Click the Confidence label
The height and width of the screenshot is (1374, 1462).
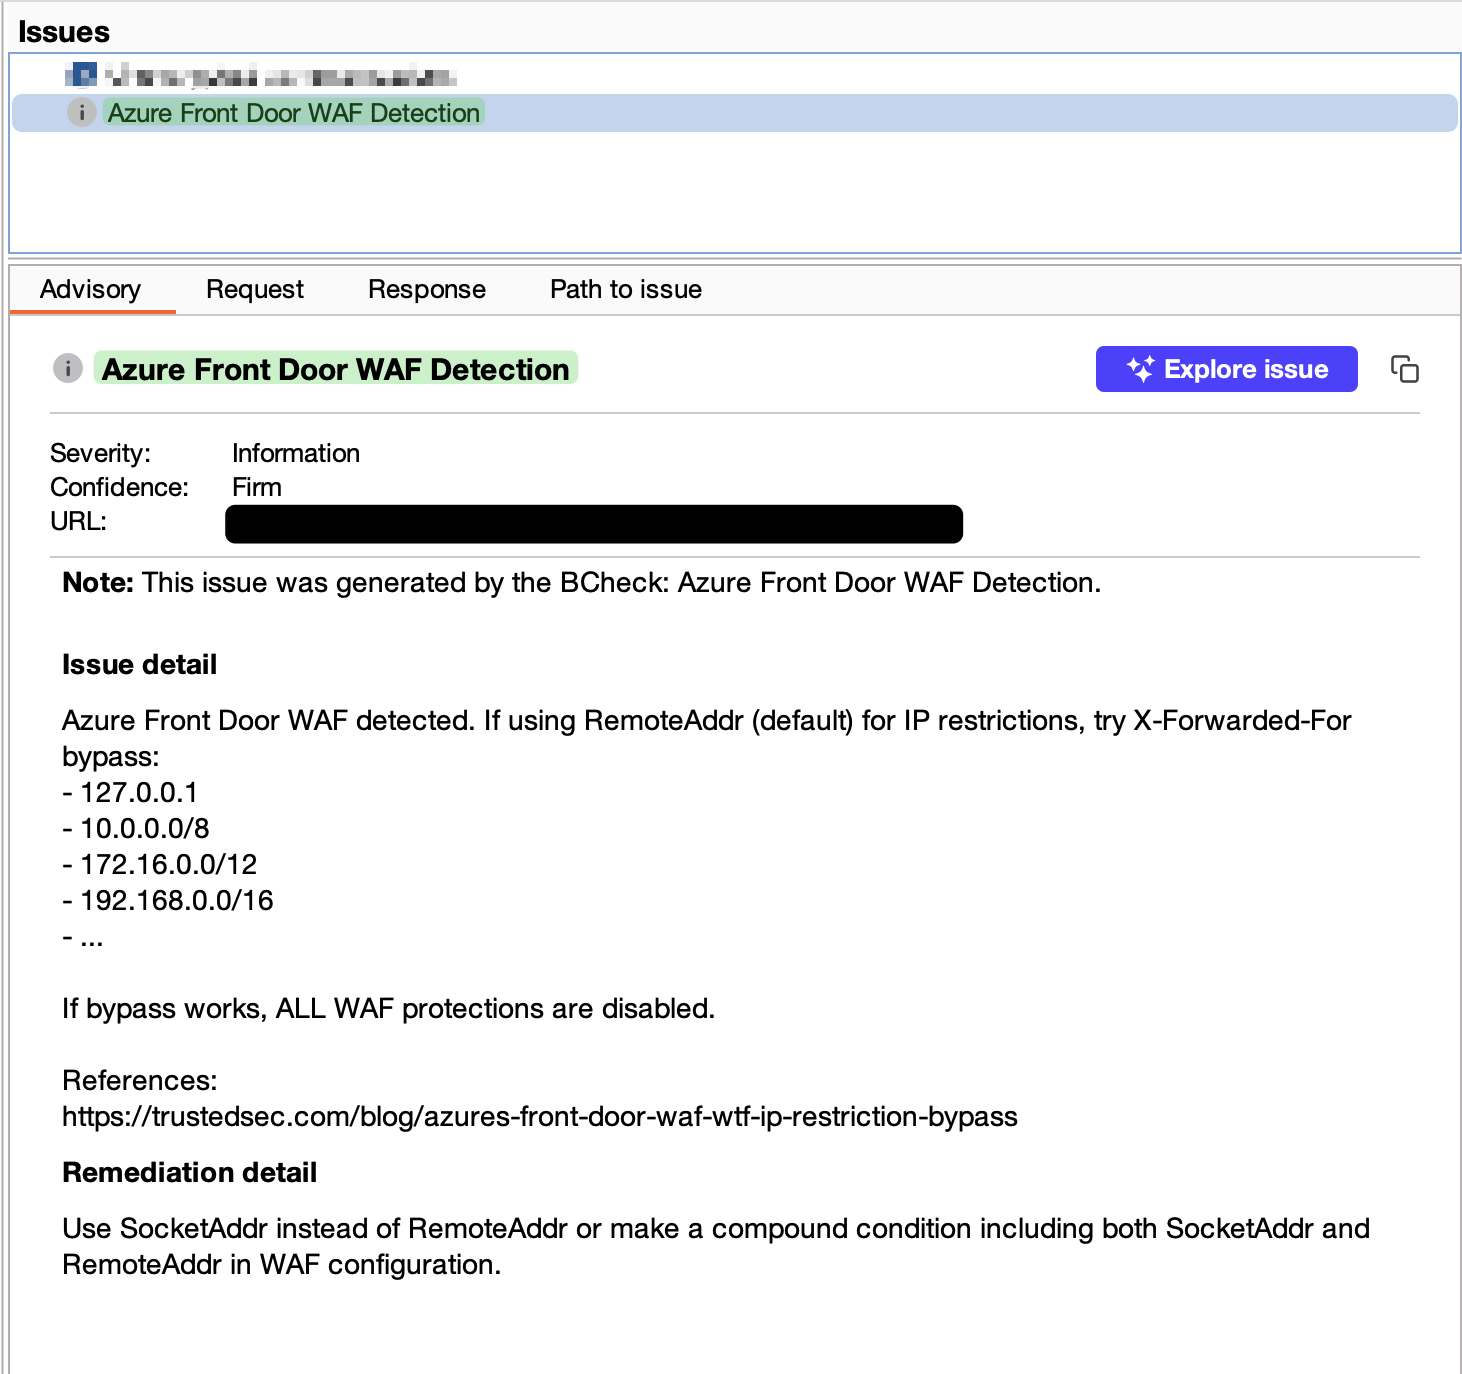(119, 487)
